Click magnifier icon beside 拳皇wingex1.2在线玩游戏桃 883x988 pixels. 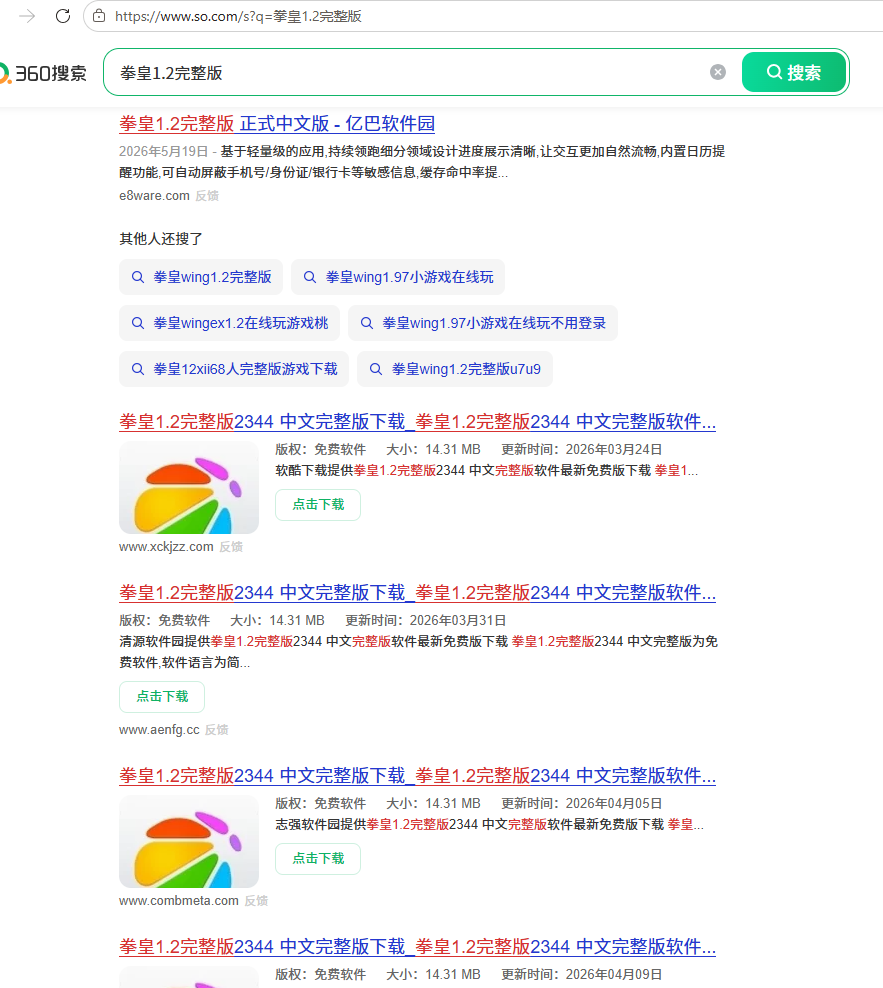[x=137, y=323]
